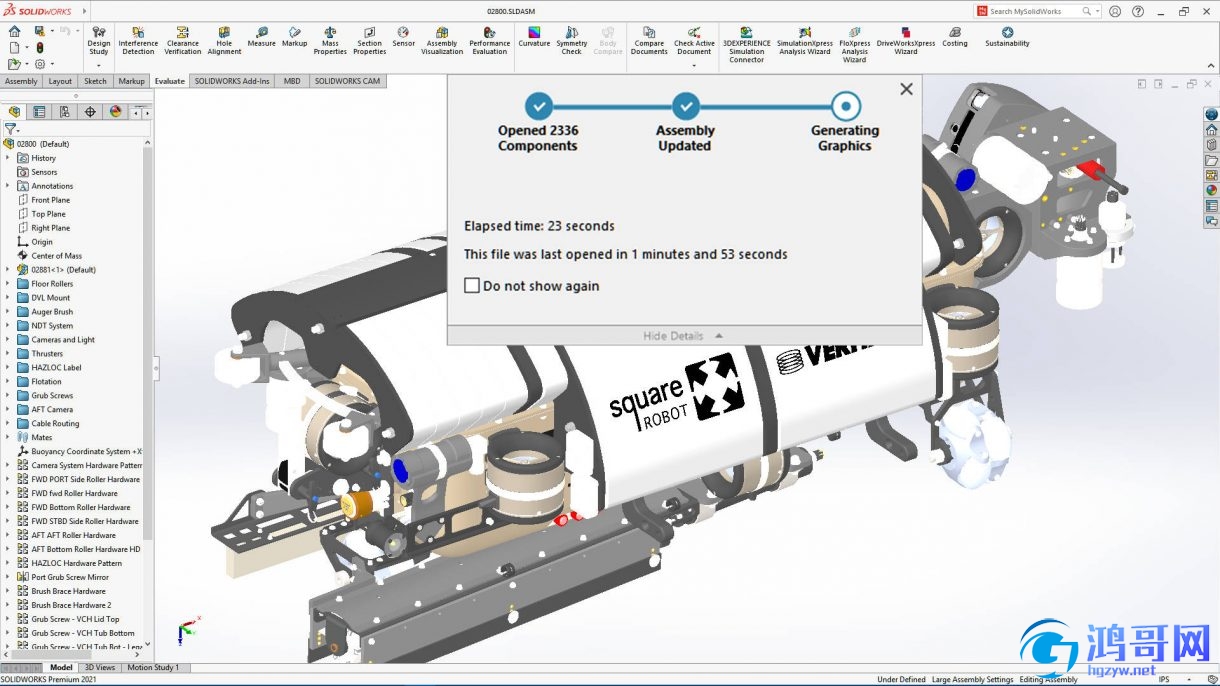Image resolution: width=1220 pixels, height=686 pixels.
Task: Expand 02881<1> (Default) component
Action: [8, 270]
